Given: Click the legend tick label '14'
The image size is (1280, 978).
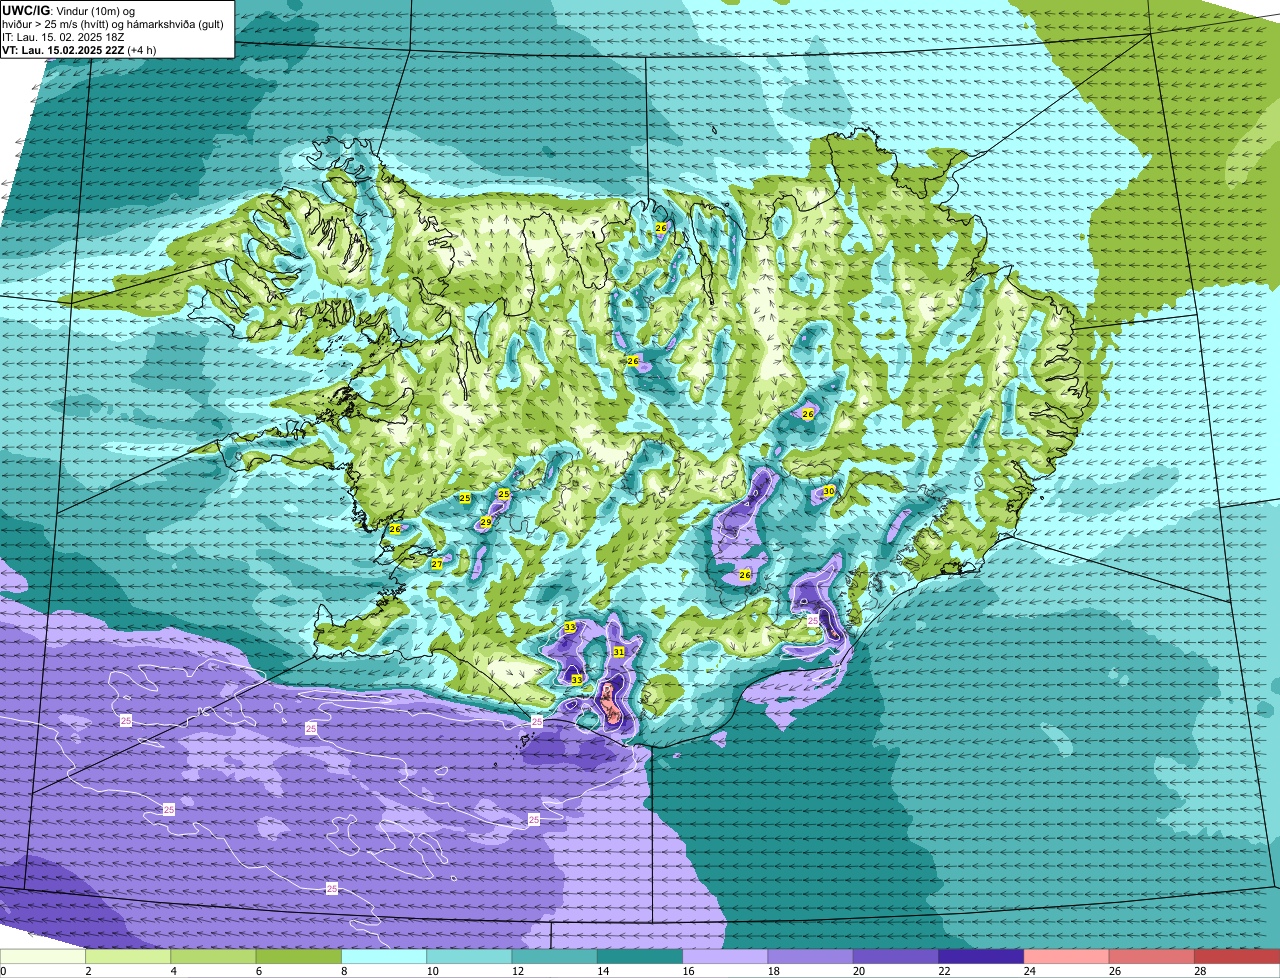Looking at the screenshot, I should pos(601,971).
